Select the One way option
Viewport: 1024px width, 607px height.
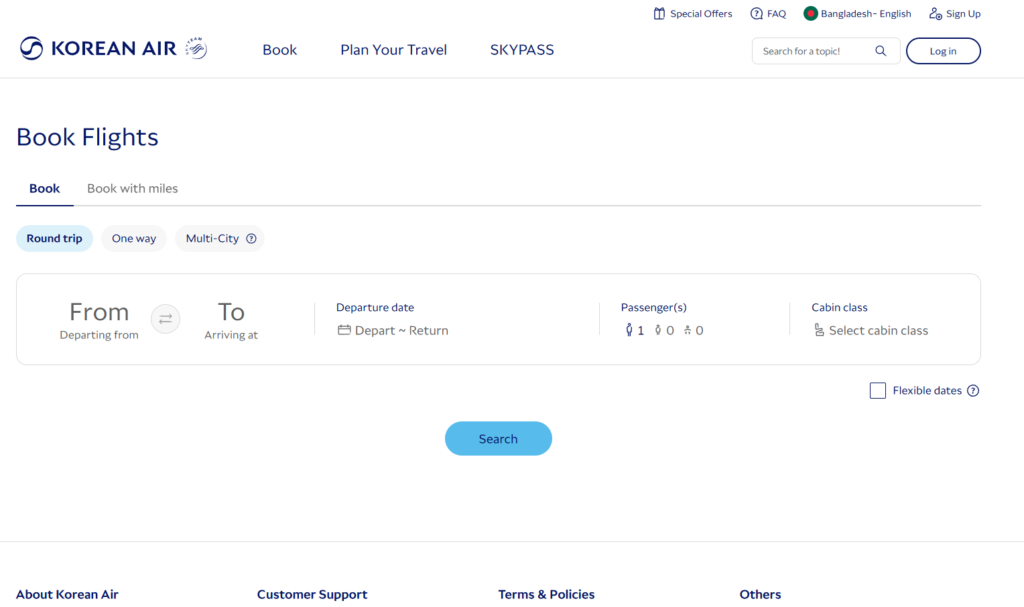[x=134, y=239]
